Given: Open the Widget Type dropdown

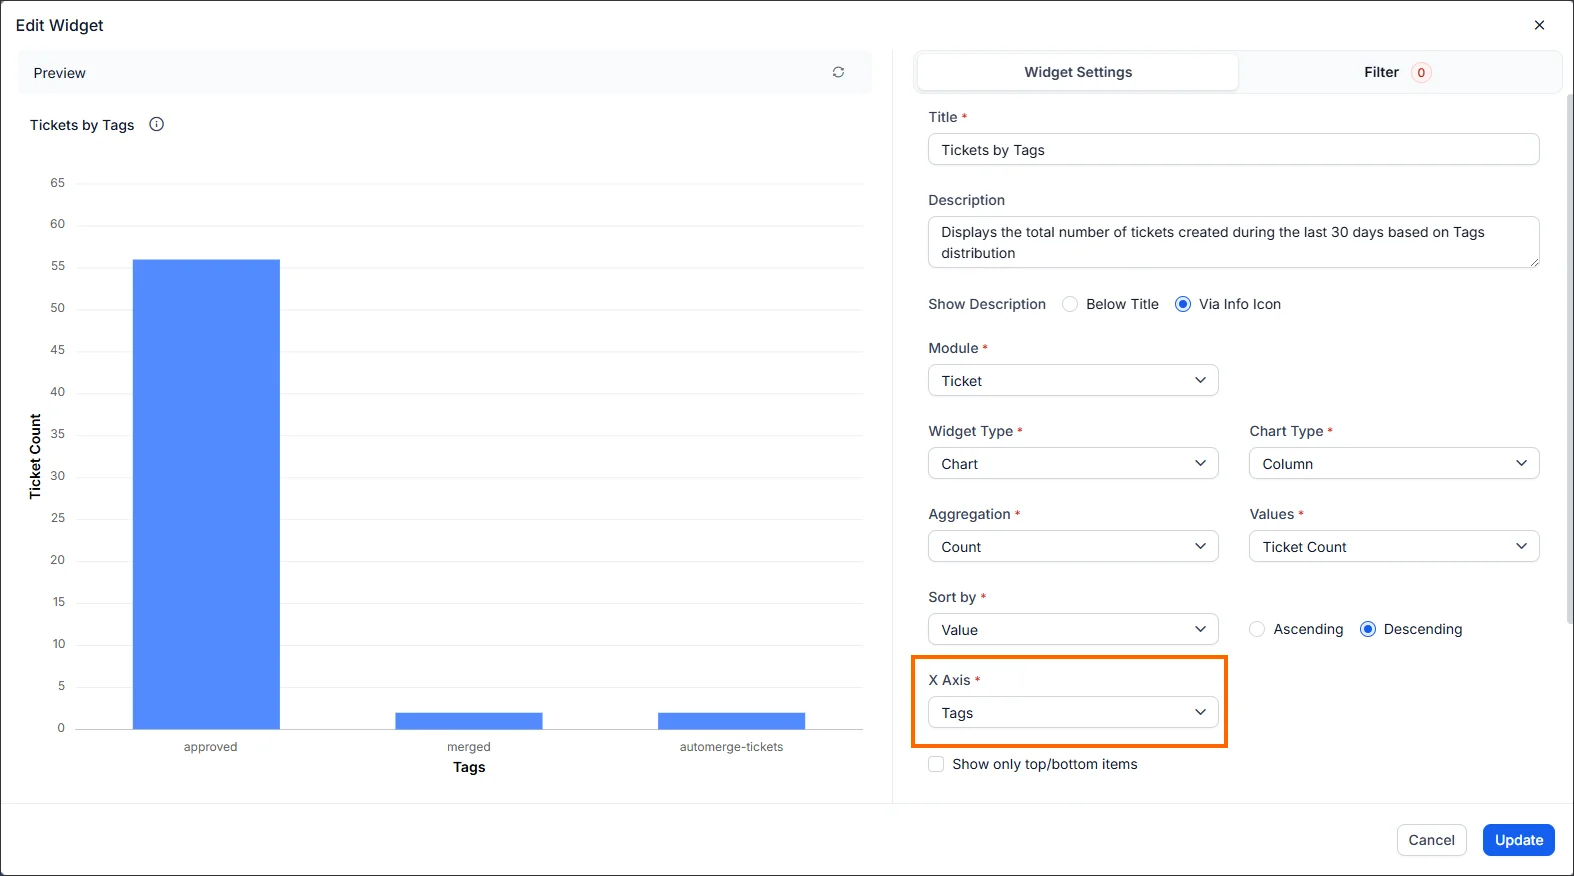Looking at the screenshot, I should pos(1073,463).
